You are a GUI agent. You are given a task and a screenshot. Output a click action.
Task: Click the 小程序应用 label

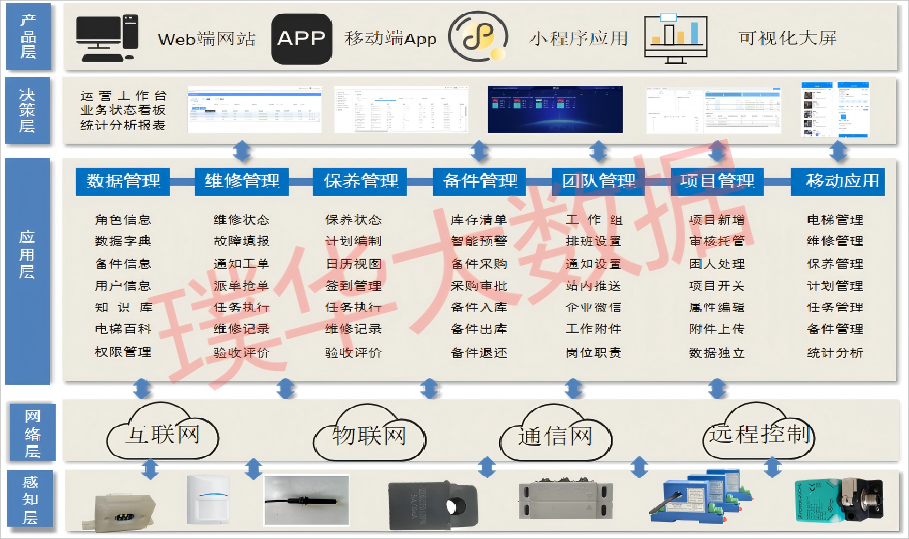(x=579, y=38)
